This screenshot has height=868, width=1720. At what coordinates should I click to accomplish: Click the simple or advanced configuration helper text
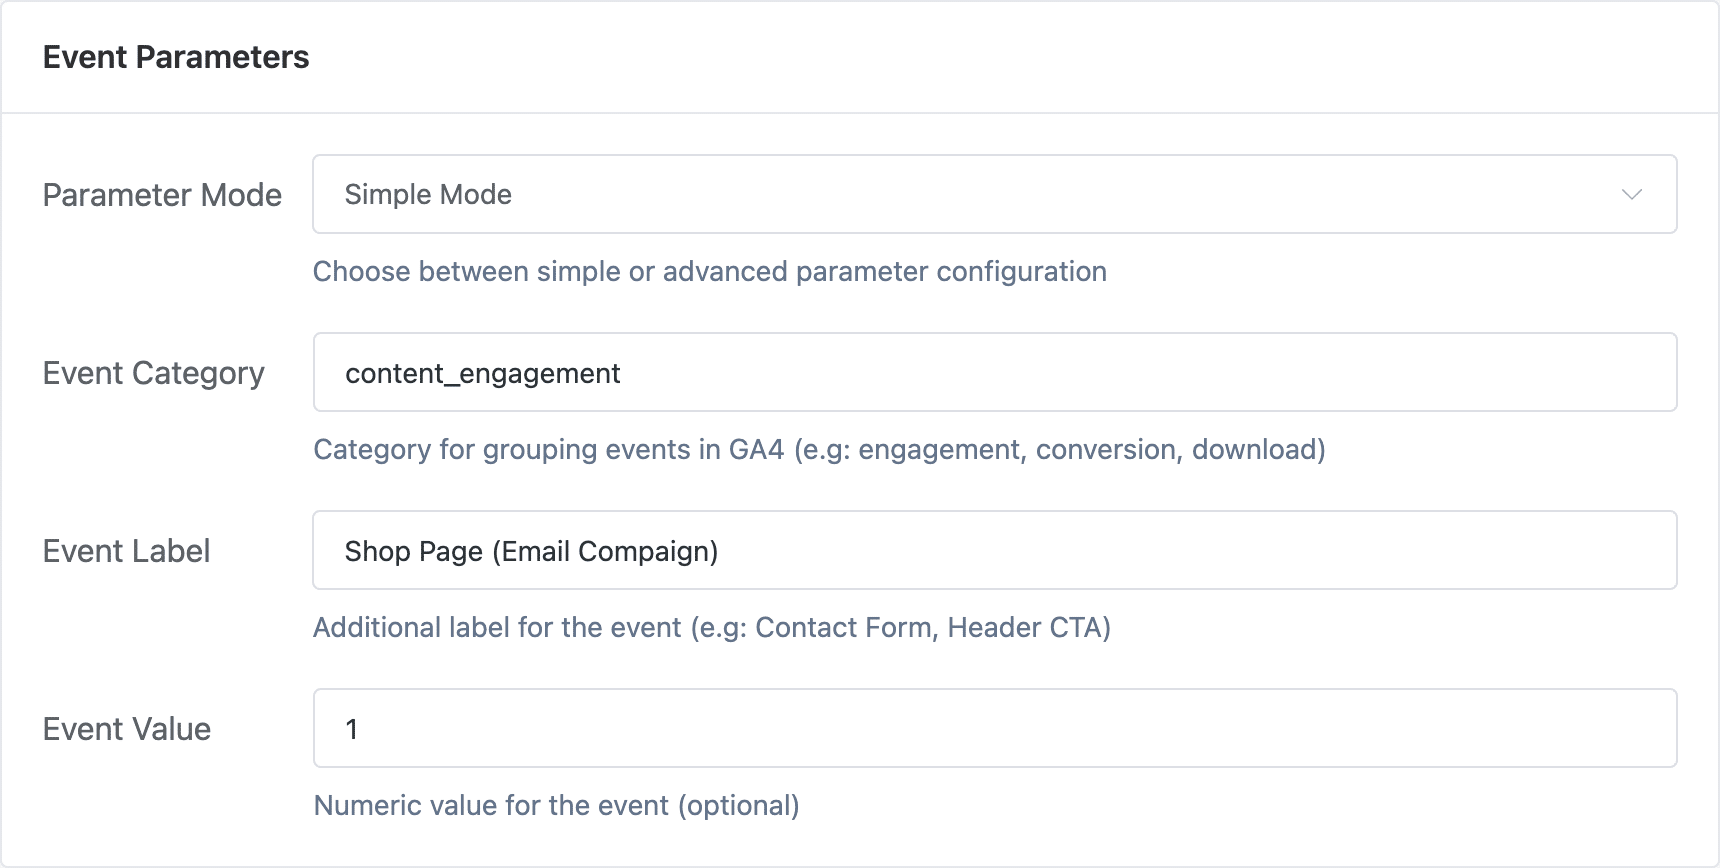click(710, 271)
